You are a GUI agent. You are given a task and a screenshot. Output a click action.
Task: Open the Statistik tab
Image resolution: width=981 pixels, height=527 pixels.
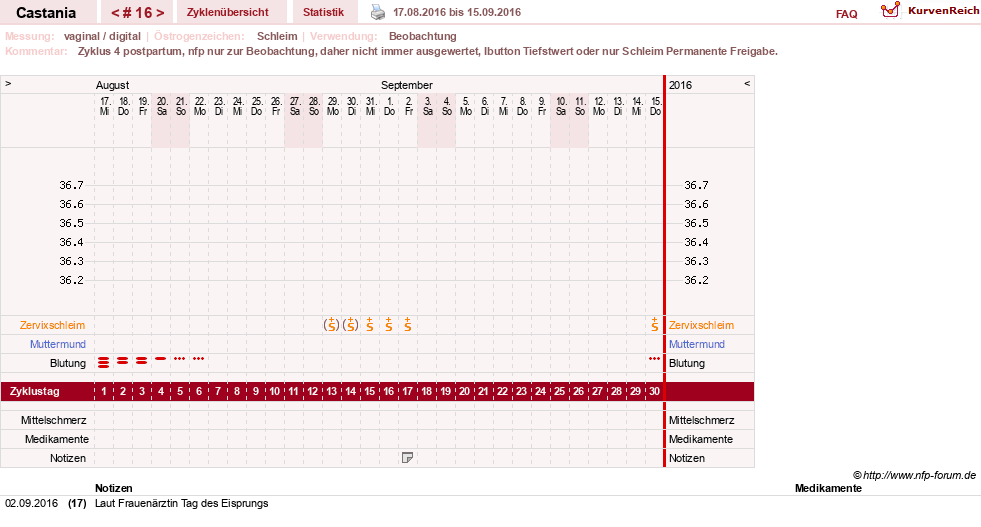[323, 12]
